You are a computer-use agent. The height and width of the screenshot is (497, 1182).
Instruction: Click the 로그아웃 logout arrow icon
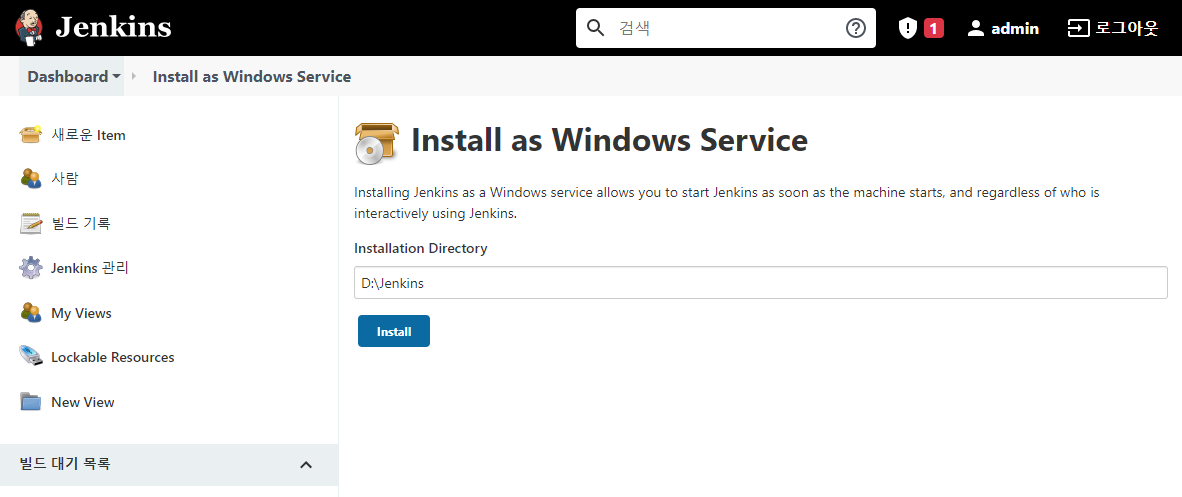(1079, 29)
